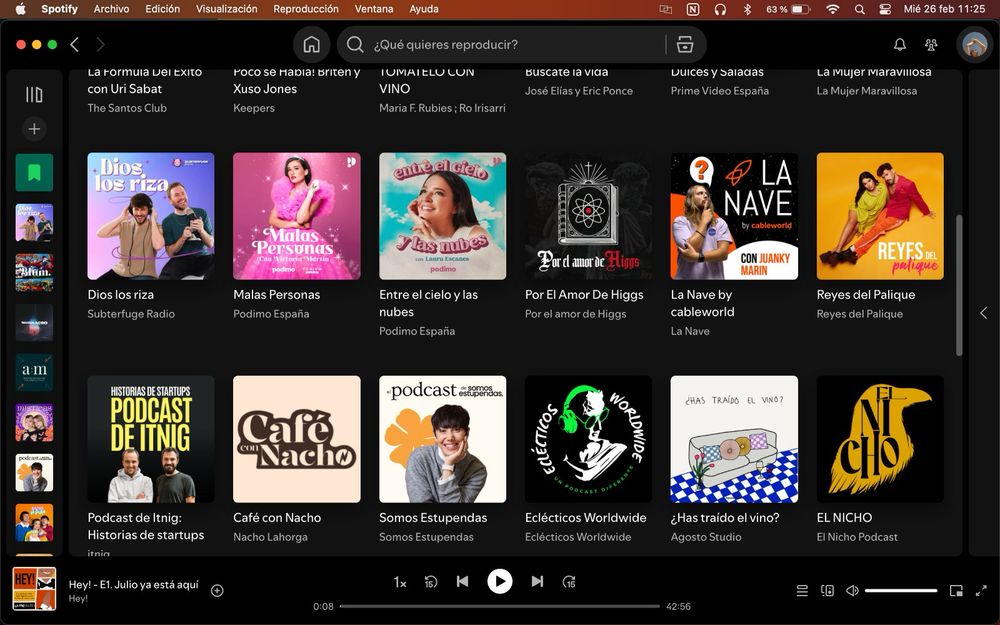1000x625 pixels.
Task: Skip to next track
Action: point(537,581)
